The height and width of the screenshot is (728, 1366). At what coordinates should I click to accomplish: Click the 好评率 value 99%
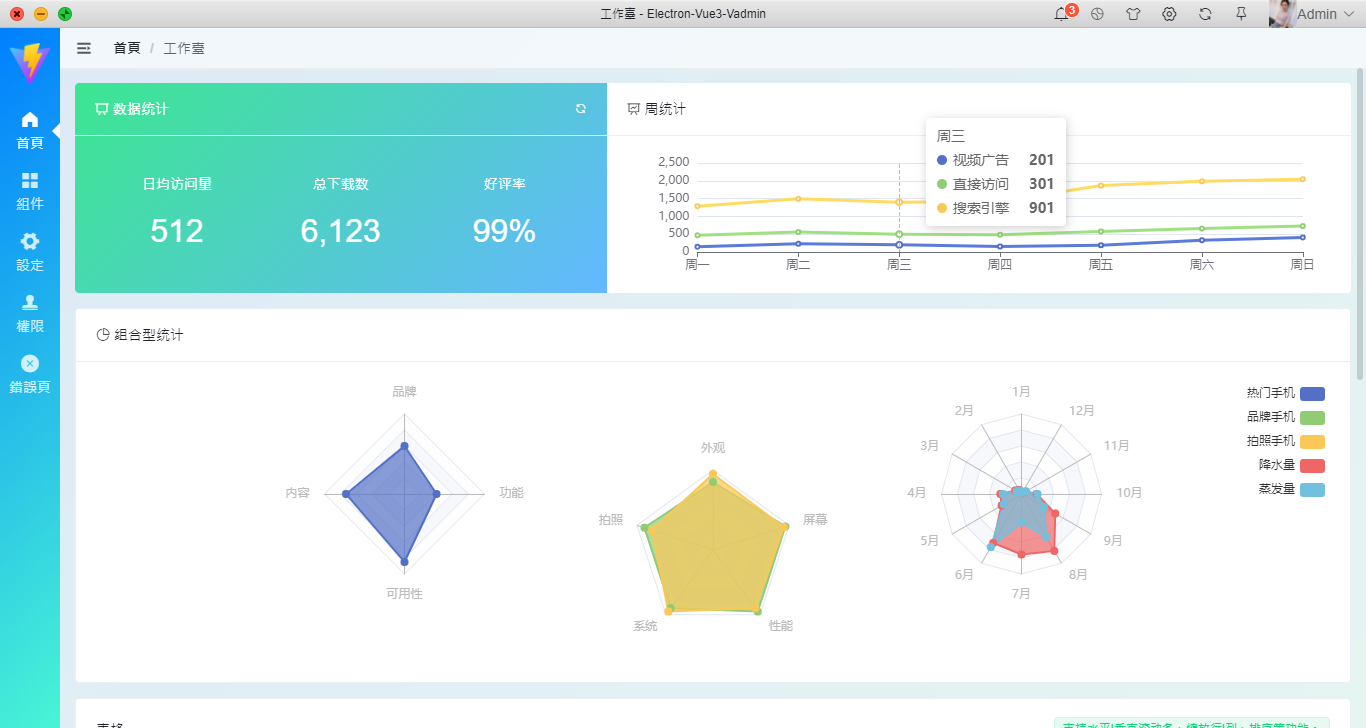click(504, 231)
